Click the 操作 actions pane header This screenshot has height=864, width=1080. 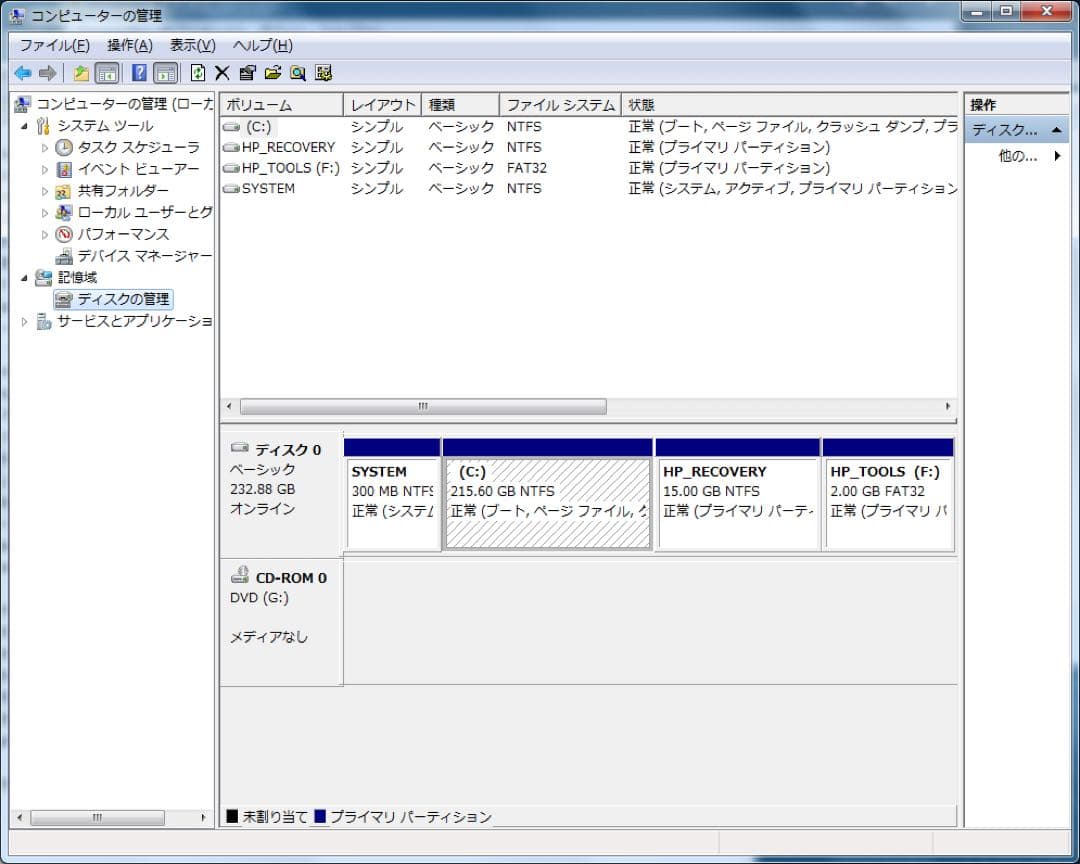click(1017, 105)
